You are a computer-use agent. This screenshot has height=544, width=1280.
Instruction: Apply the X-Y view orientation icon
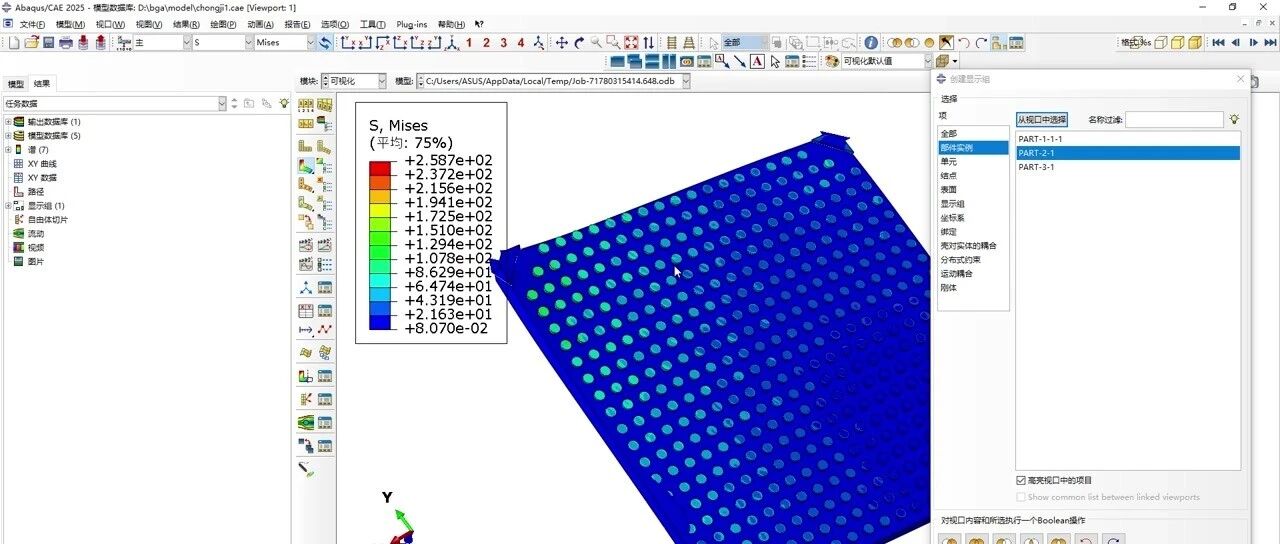pos(349,42)
